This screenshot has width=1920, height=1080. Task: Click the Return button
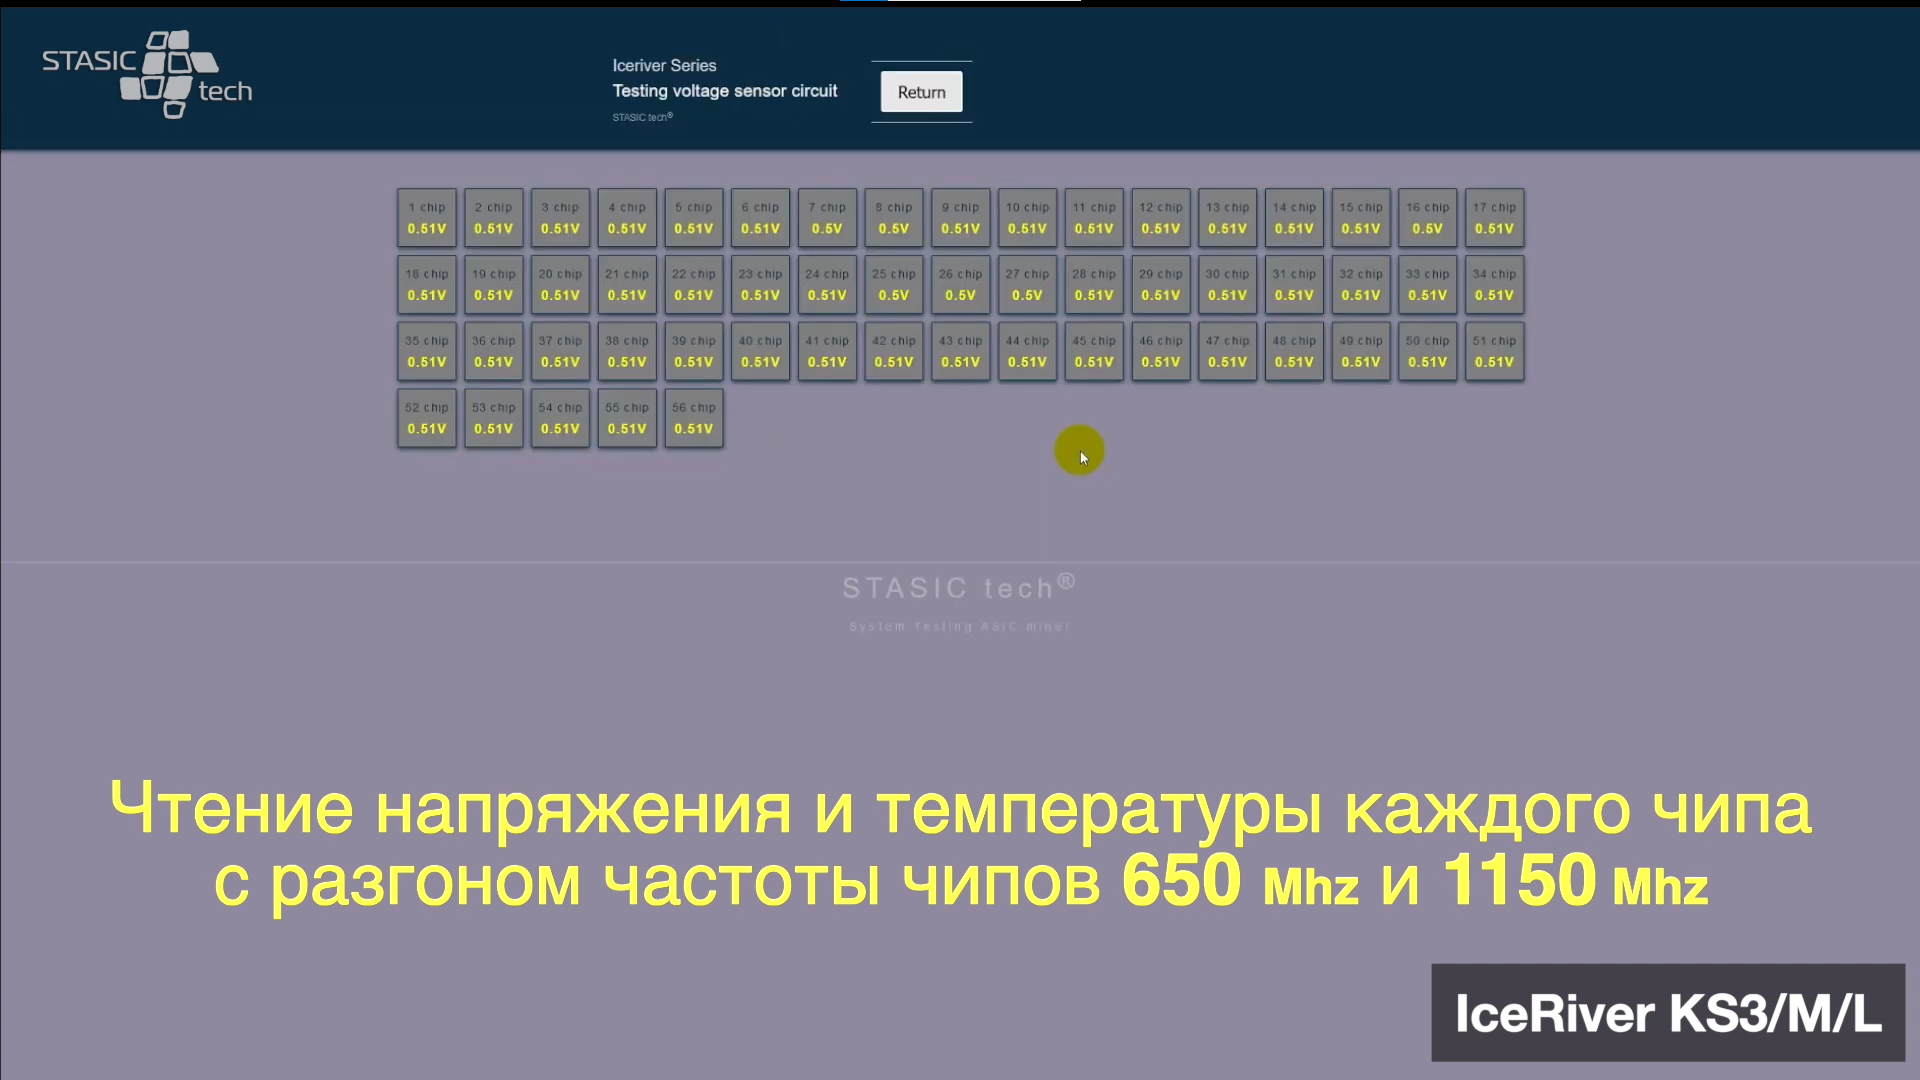coord(921,92)
